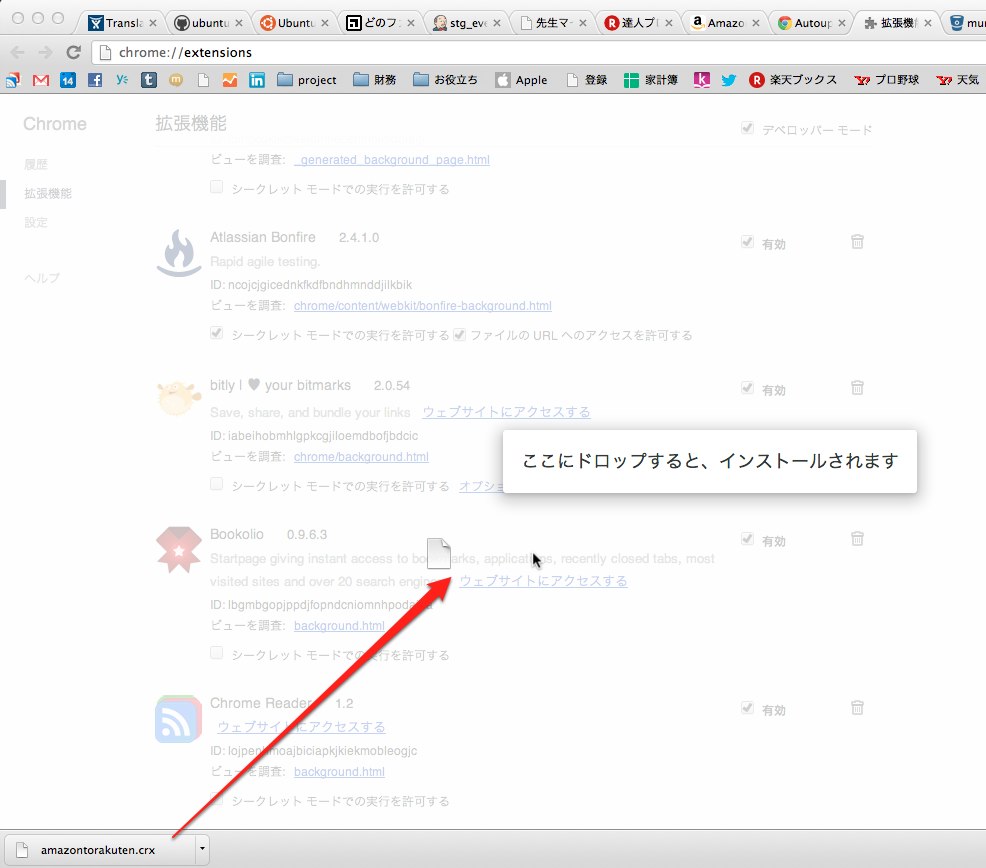Delete Bookolio with trash icon
The image size is (986, 868).
857,538
